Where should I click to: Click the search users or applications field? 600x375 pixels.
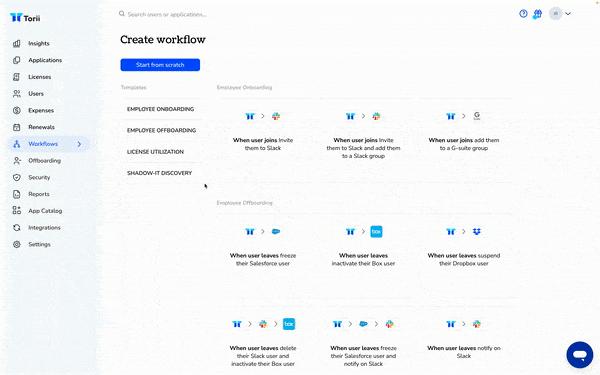tap(167, 14)
